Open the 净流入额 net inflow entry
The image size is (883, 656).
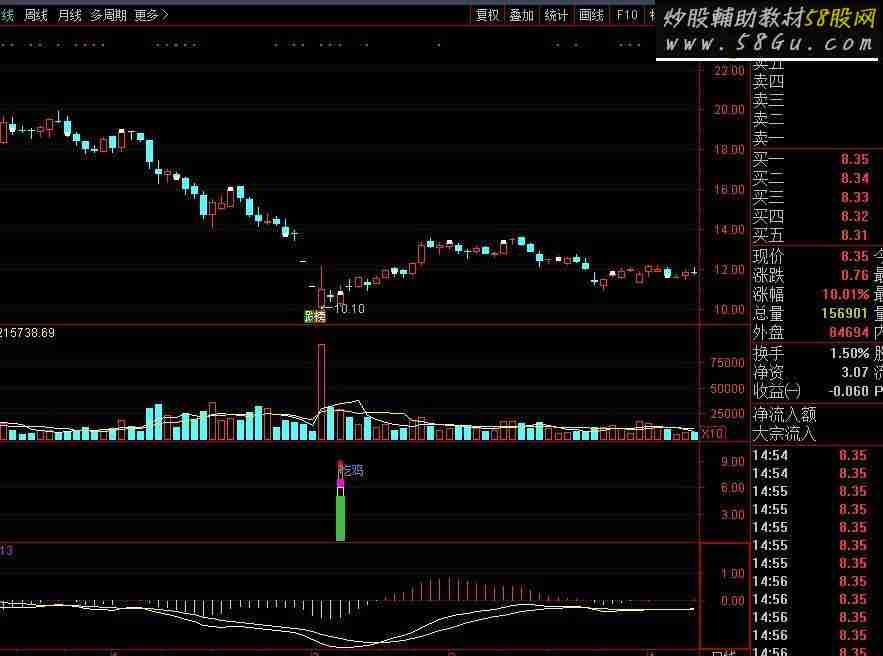[784, 415]
